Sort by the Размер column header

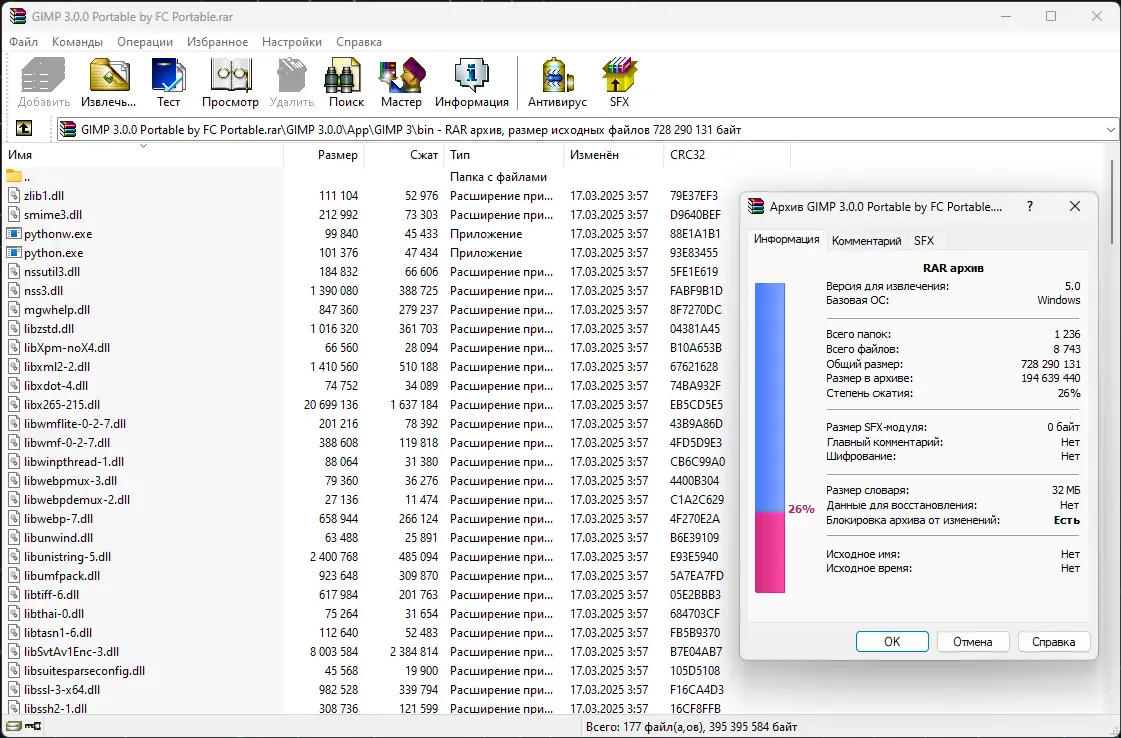324,154
